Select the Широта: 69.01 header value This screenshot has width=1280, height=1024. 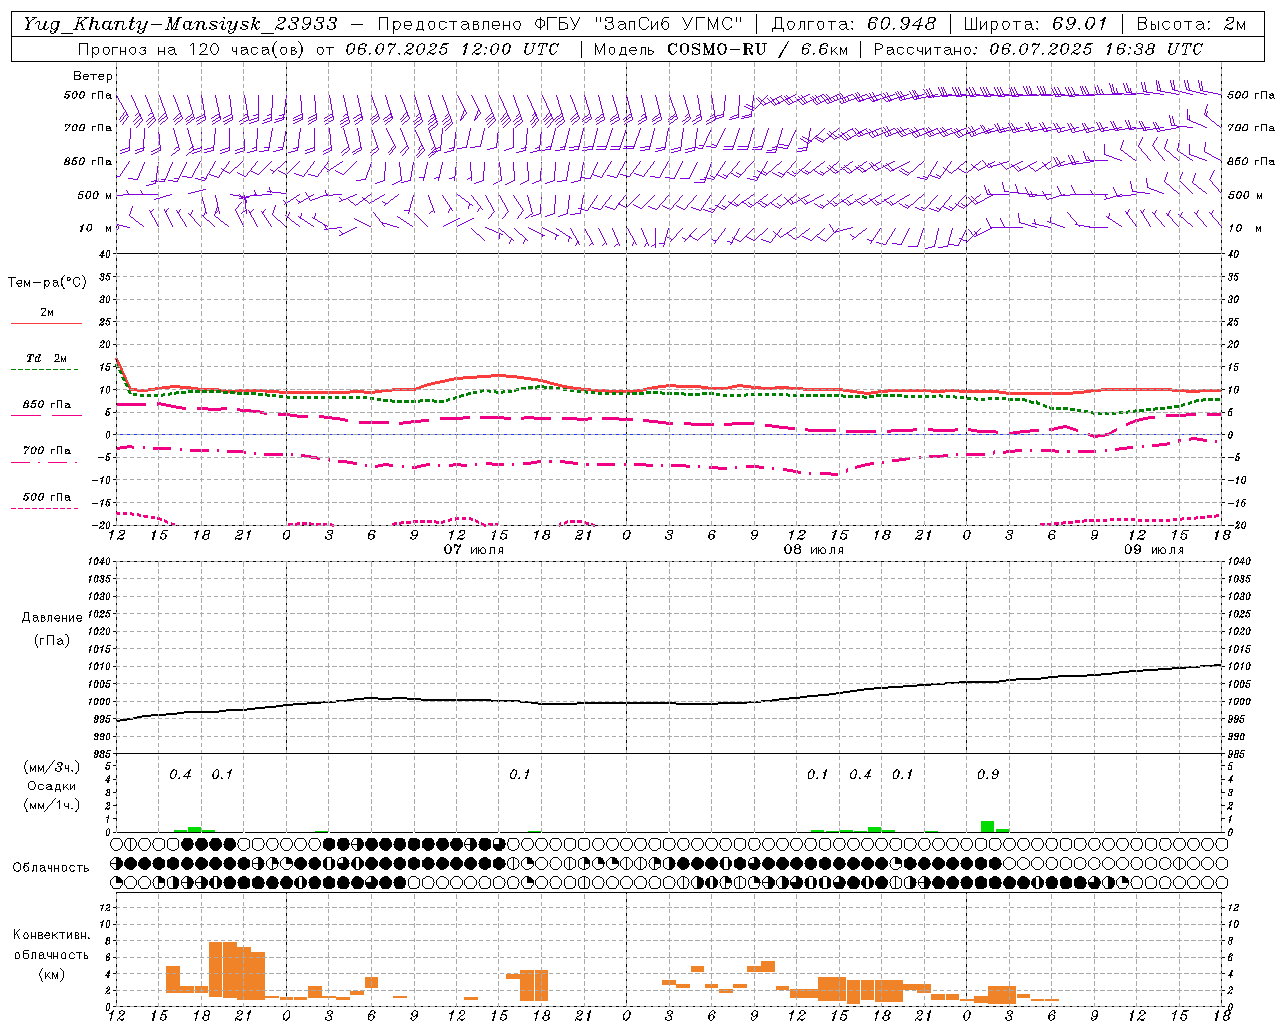(x=1036, y=24)
